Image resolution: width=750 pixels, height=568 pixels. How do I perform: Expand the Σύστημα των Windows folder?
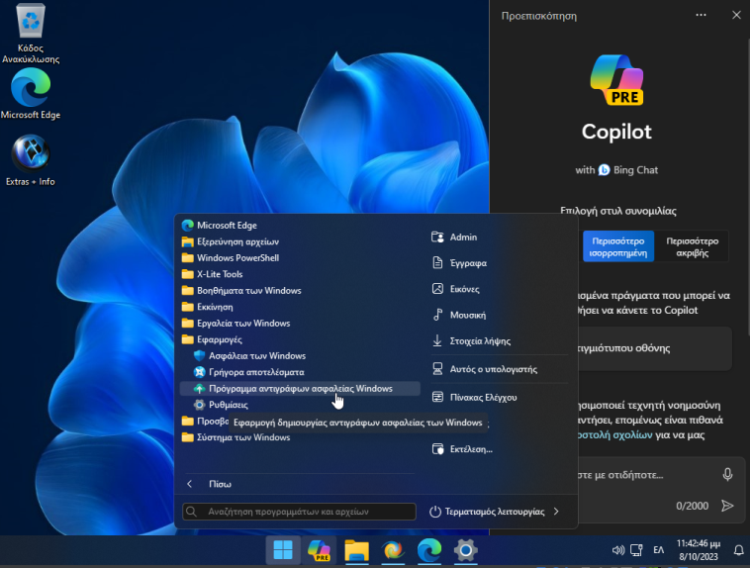pos(236,437)
